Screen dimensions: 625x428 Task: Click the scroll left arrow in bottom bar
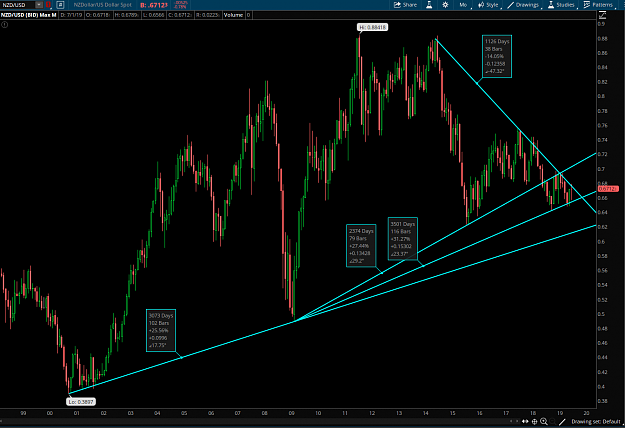(511, 421)
